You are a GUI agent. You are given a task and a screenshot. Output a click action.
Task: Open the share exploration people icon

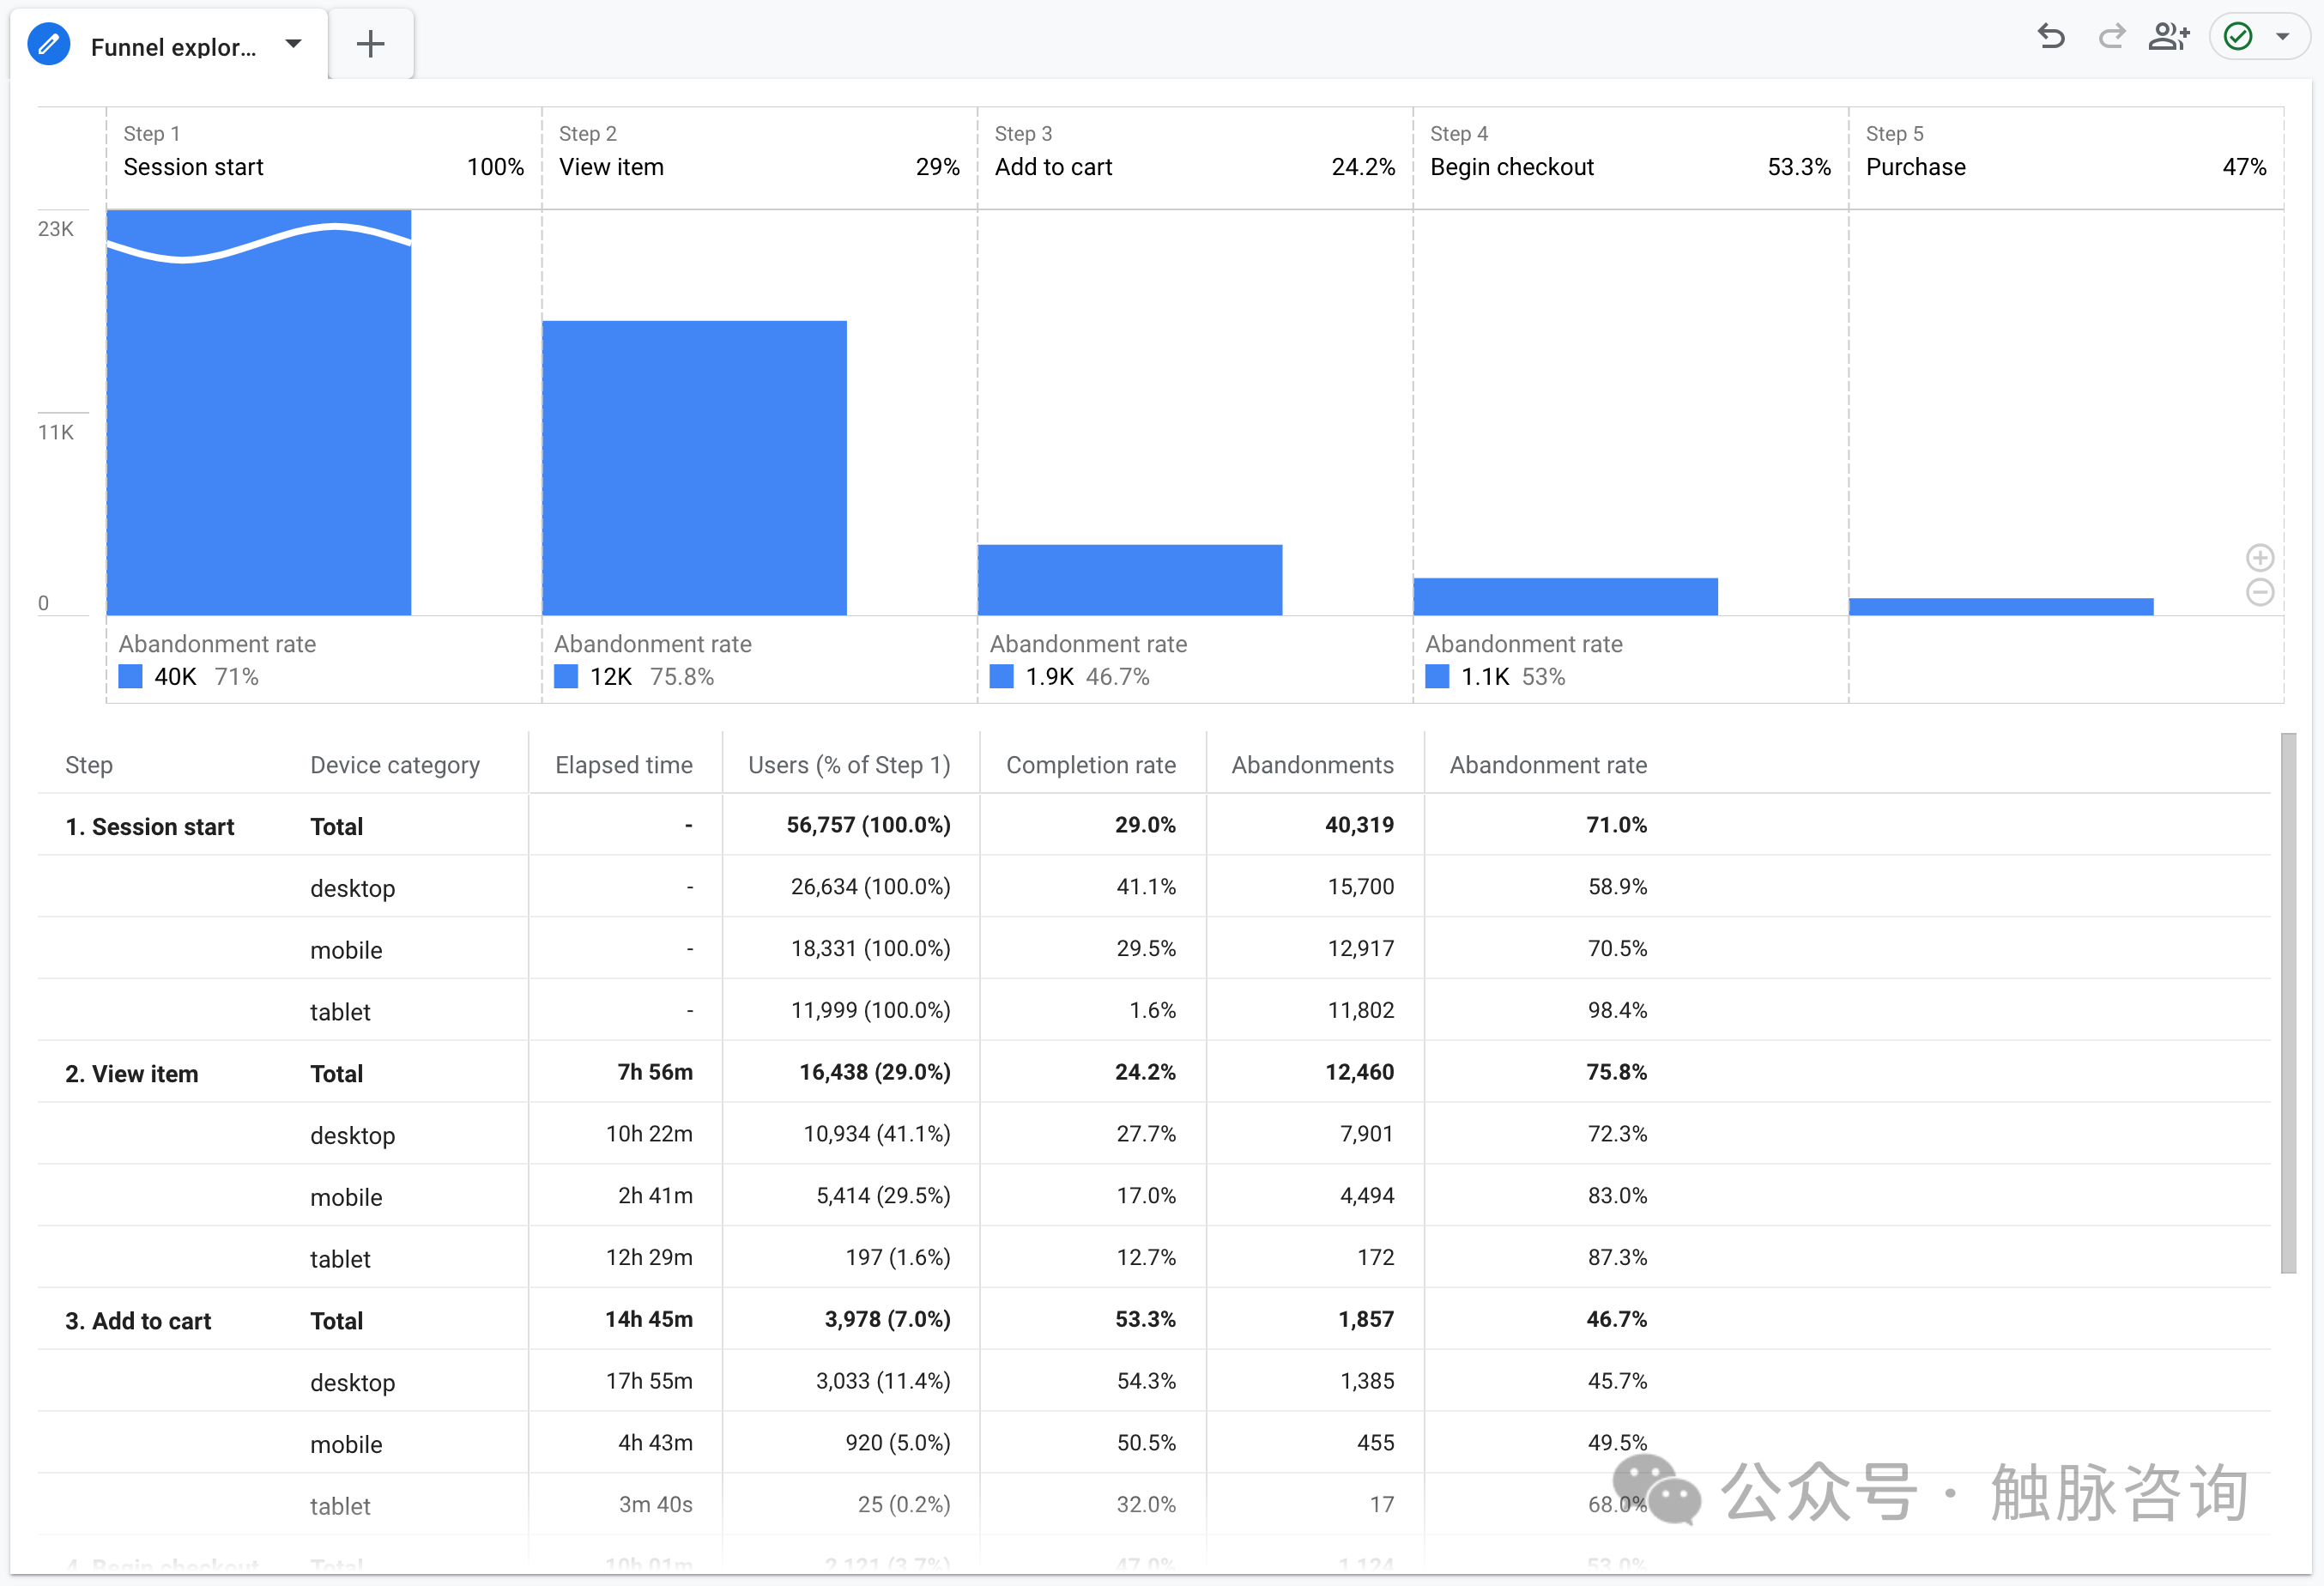tap(2168, 37)
